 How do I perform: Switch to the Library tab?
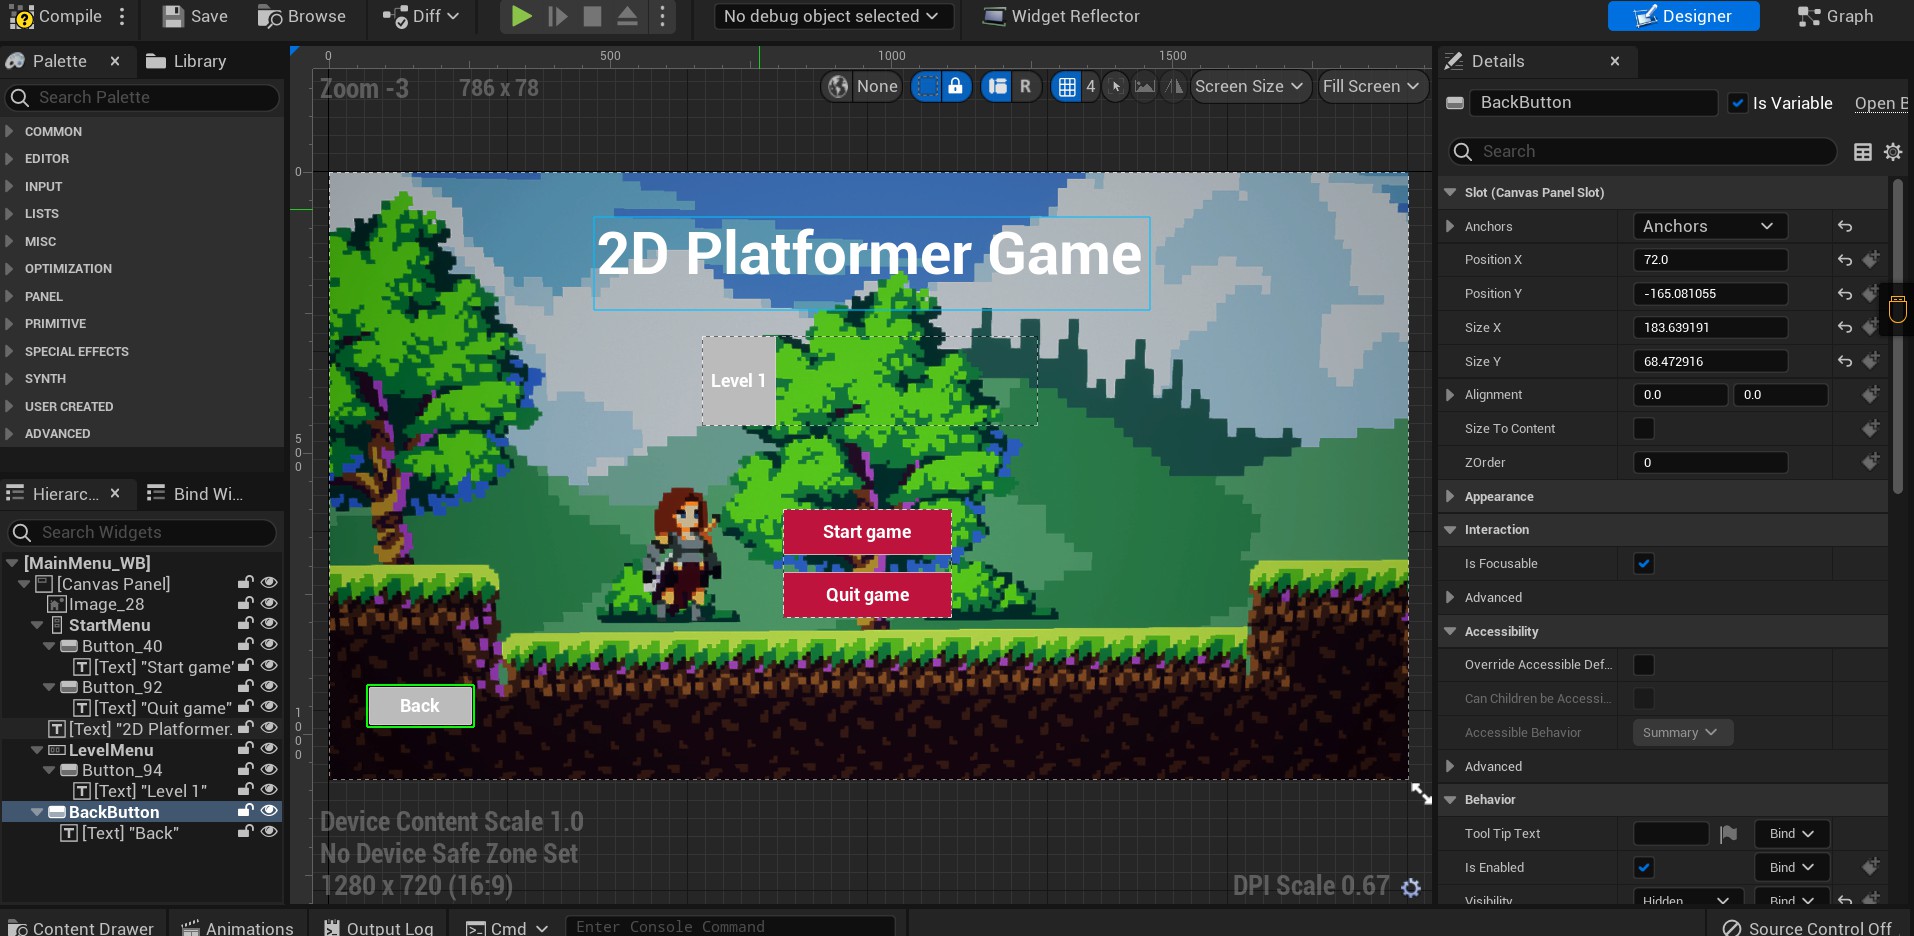coord(187,61)
